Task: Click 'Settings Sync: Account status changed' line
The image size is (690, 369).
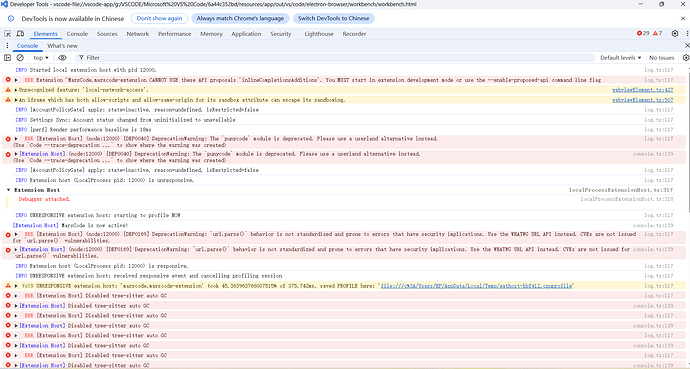Action: tap(125, 120)
